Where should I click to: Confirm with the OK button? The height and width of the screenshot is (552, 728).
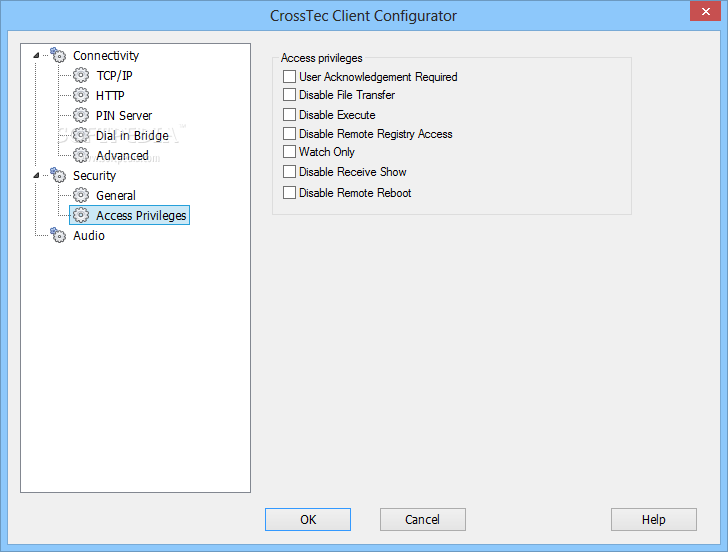(308, 519)
